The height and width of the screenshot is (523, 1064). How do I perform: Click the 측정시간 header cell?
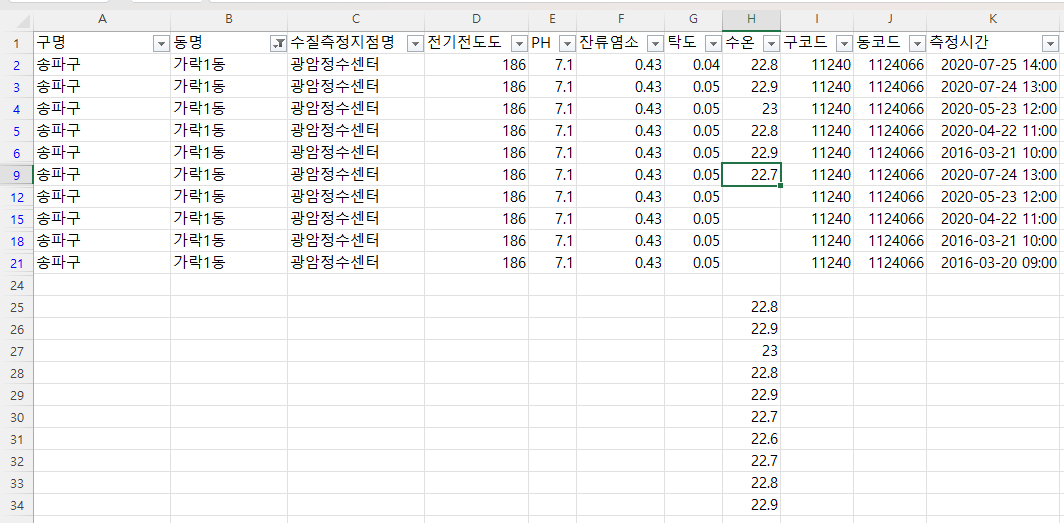click(x=993, y=43)
